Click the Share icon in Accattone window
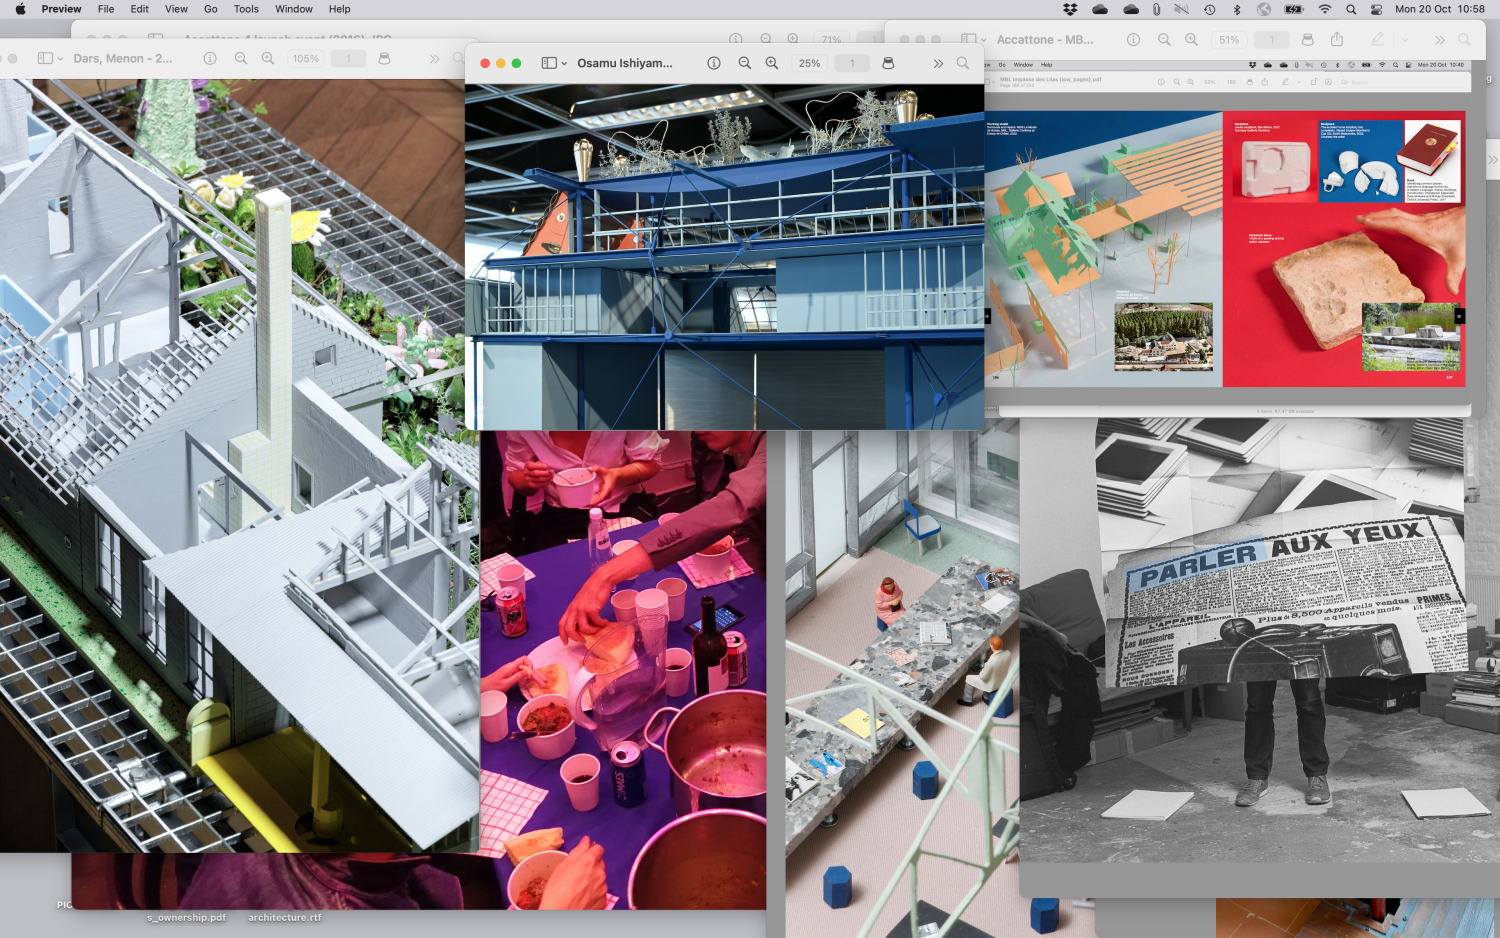Viewport: 1500px width, 938px height. pos(1337,40)
